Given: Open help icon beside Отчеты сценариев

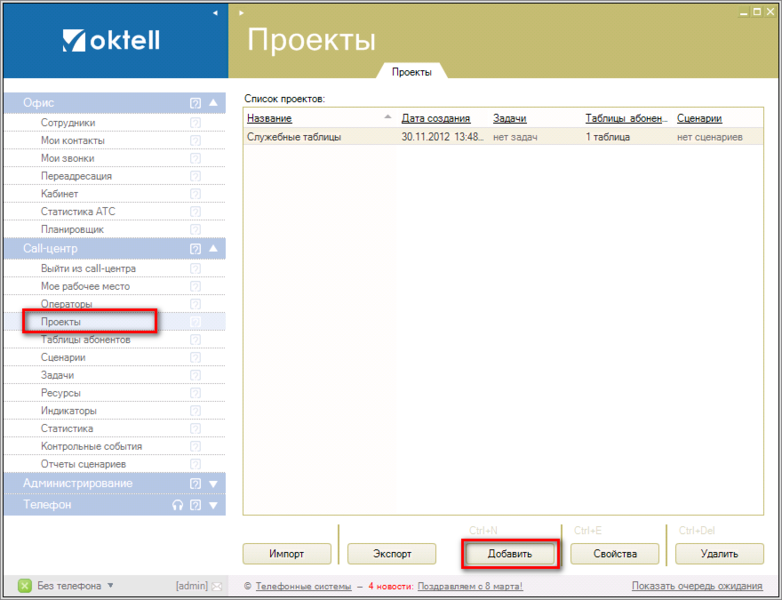Looking at the screenshot, I should [196, 464].
